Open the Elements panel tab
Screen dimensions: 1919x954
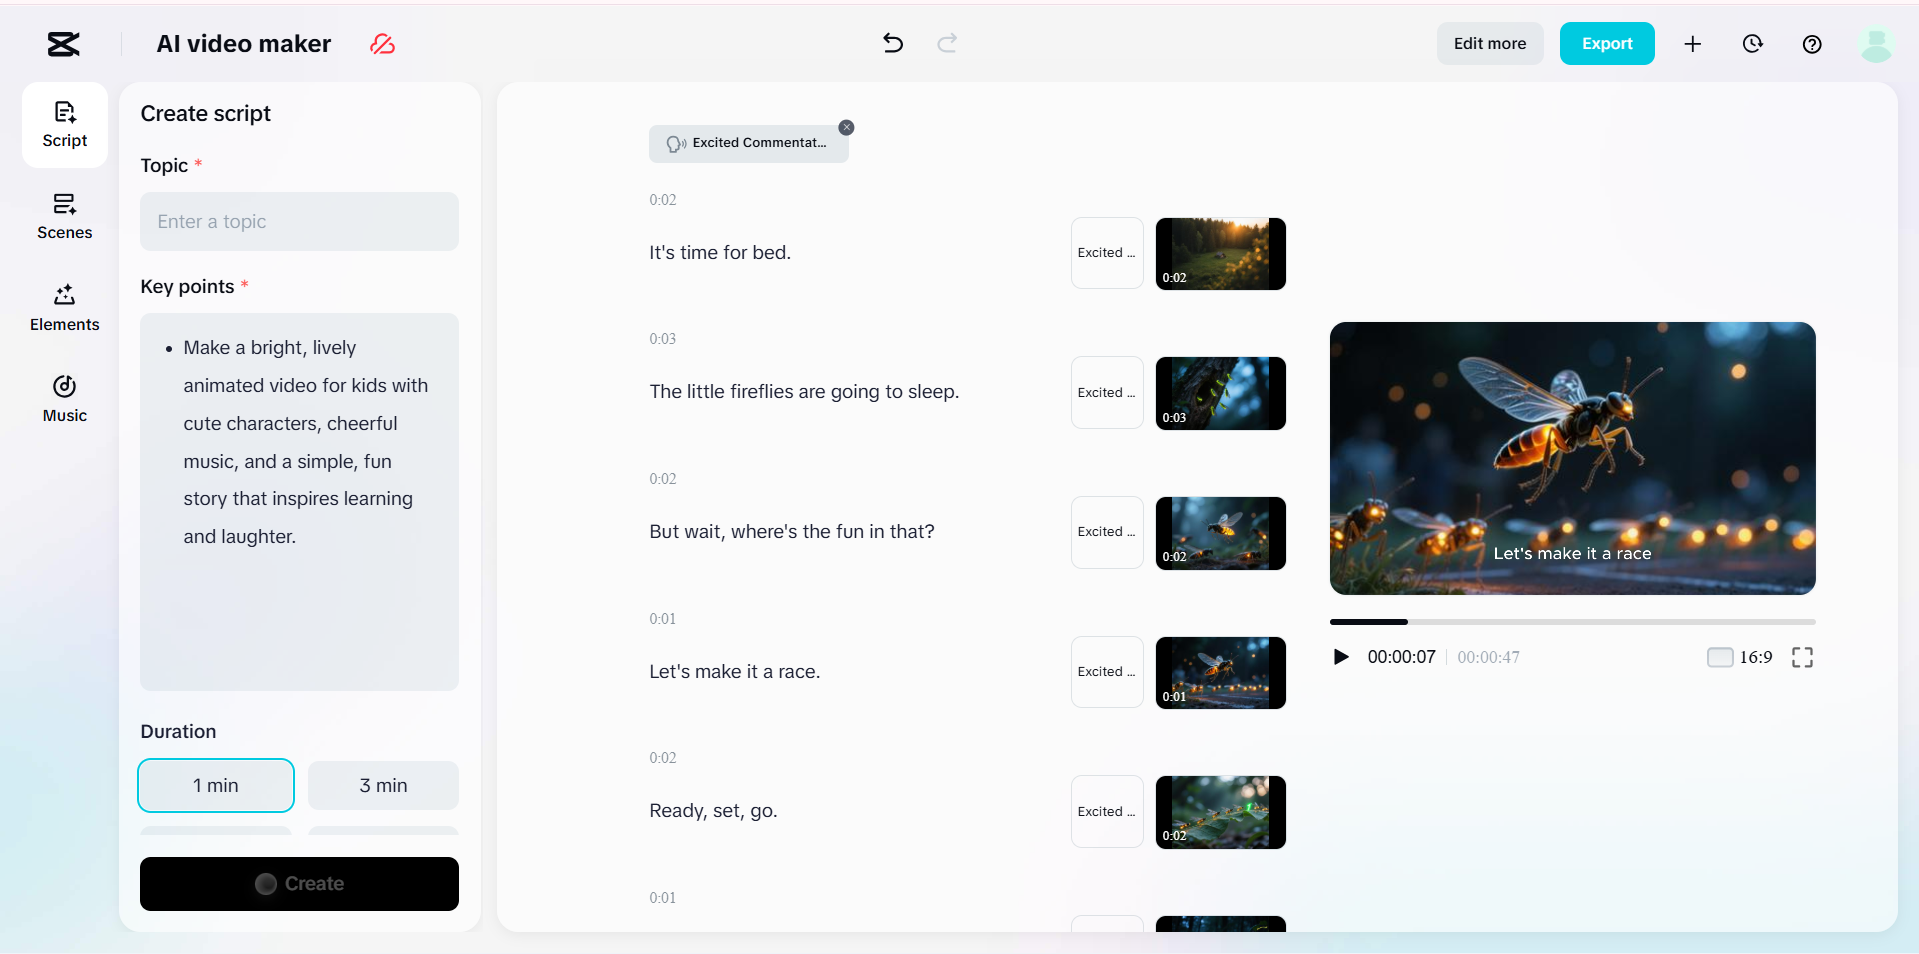tap(65, 308)
